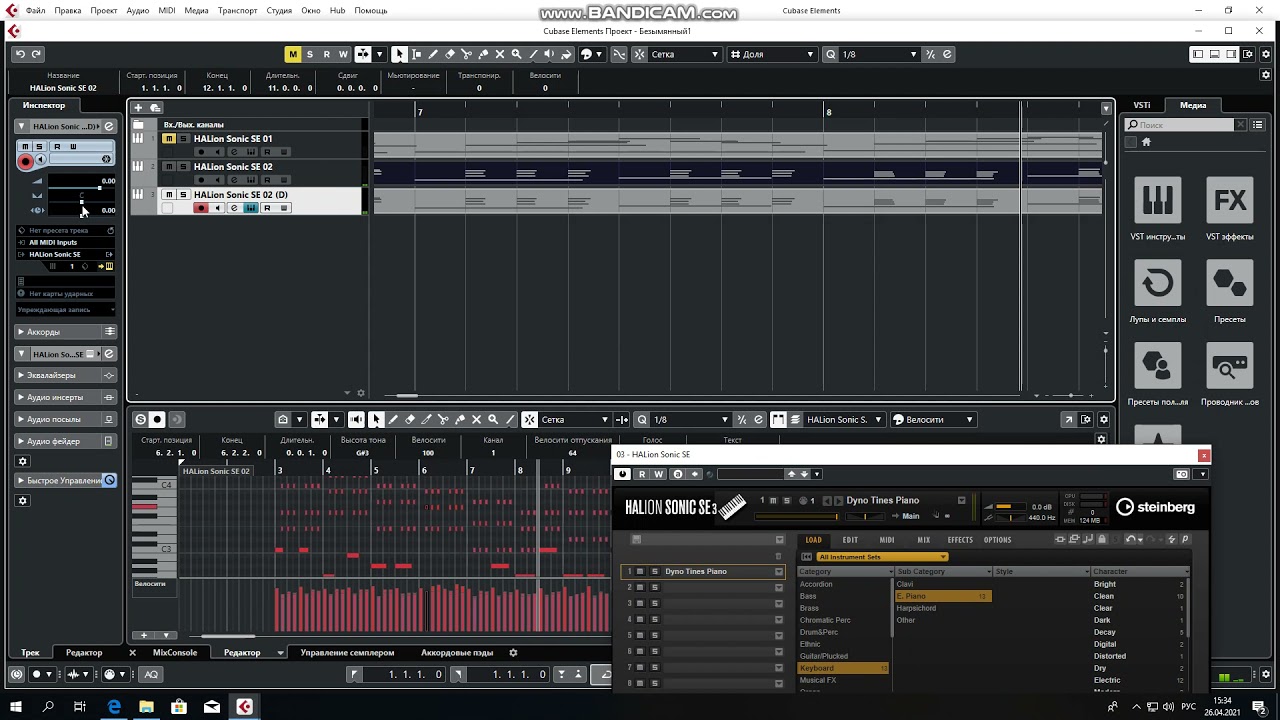
Task: Open the Проект menu
Action: coord(104,10)
